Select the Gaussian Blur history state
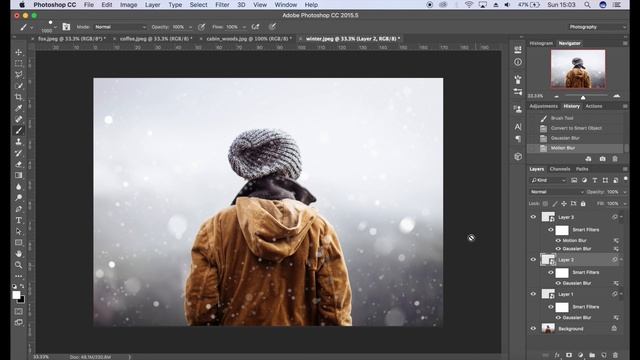The width and height of the screenshot is (640, 360). (565, 138)
